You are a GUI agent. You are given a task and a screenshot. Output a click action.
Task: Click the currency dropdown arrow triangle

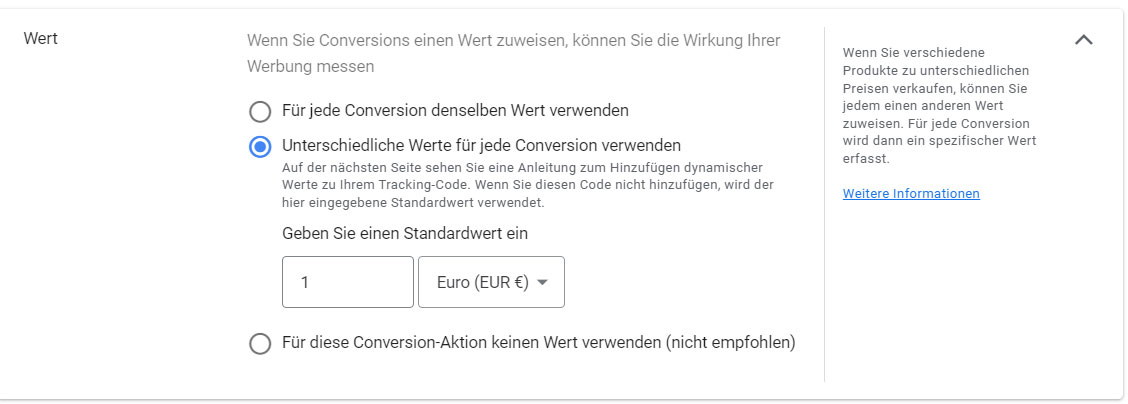pos(543,282)
